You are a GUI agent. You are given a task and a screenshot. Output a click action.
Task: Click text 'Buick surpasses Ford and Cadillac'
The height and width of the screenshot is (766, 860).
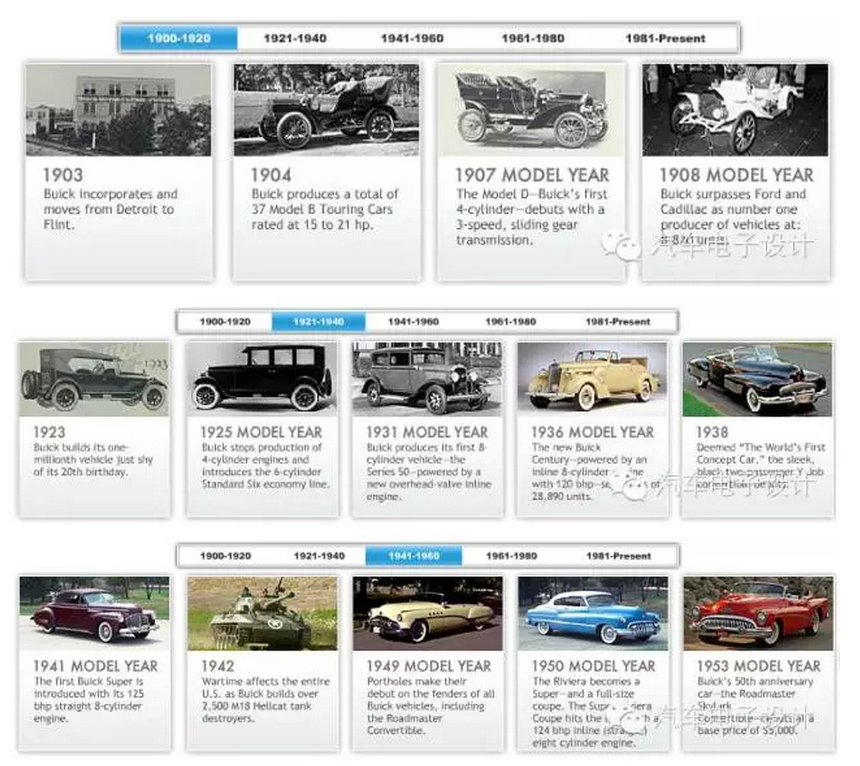tap(733, 217)
